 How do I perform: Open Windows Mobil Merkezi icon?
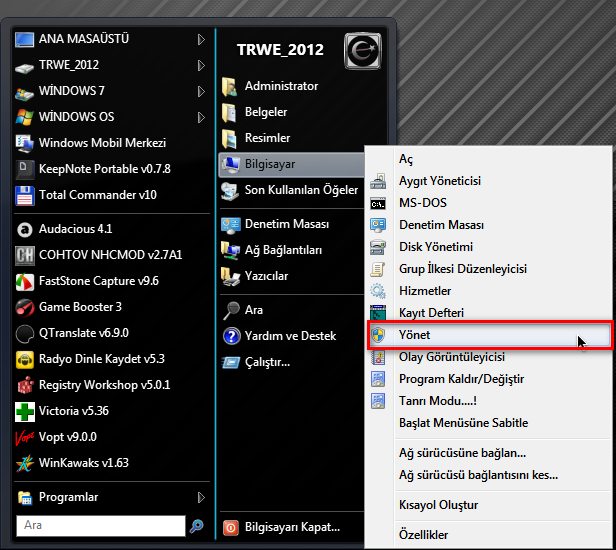pos(24,143)
